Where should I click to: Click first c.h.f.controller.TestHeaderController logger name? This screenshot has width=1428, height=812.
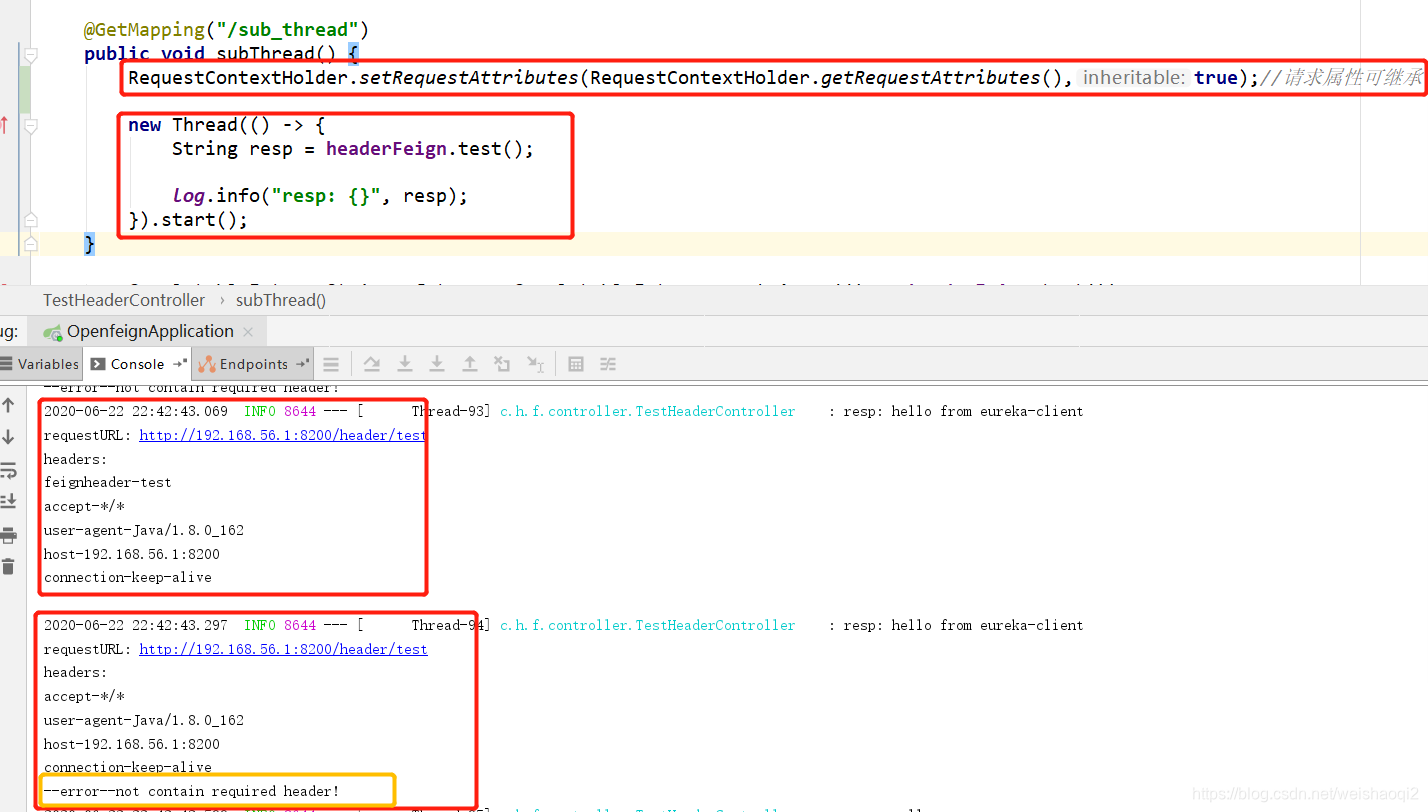click(648, 411)
